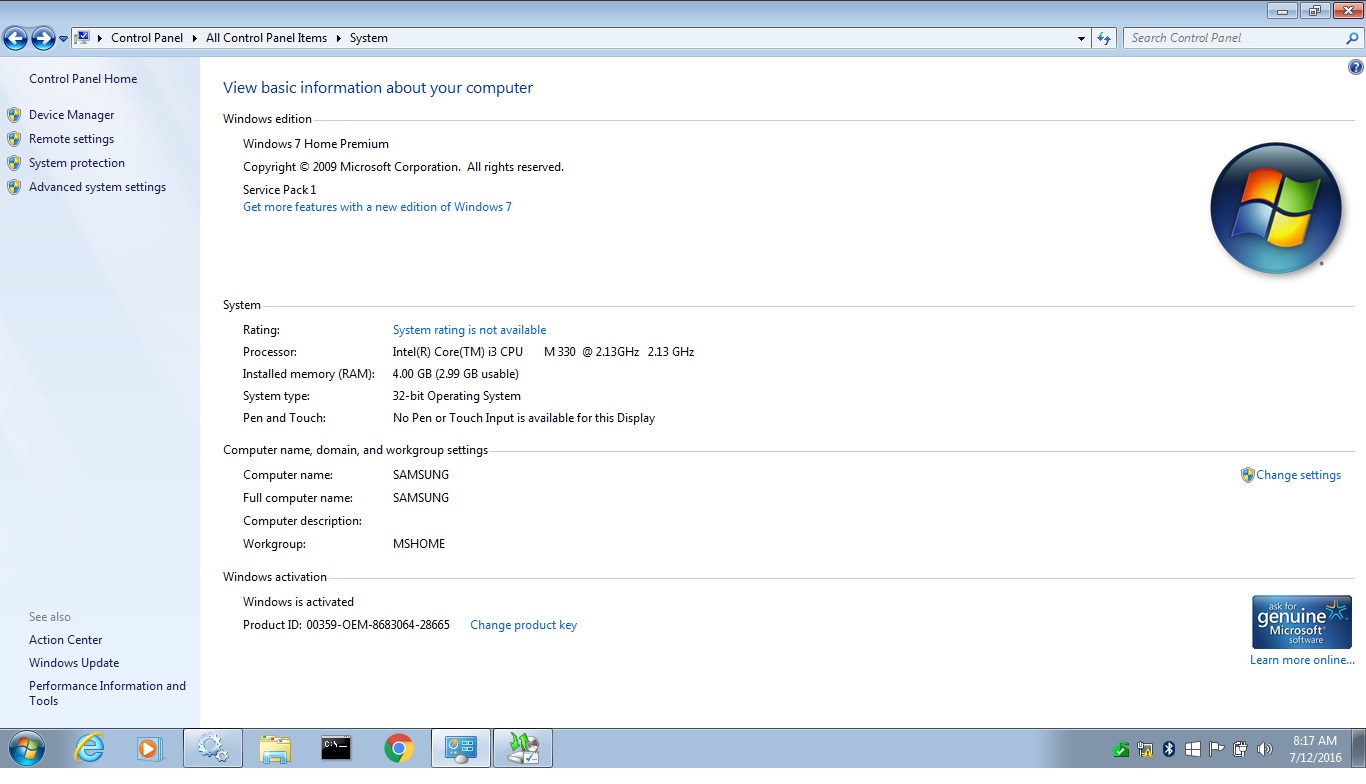Image resolution: width=1366 pixels, height=784 pixels.
Task: Click the Windows logo tray icon
Action: click(1193, 749)
